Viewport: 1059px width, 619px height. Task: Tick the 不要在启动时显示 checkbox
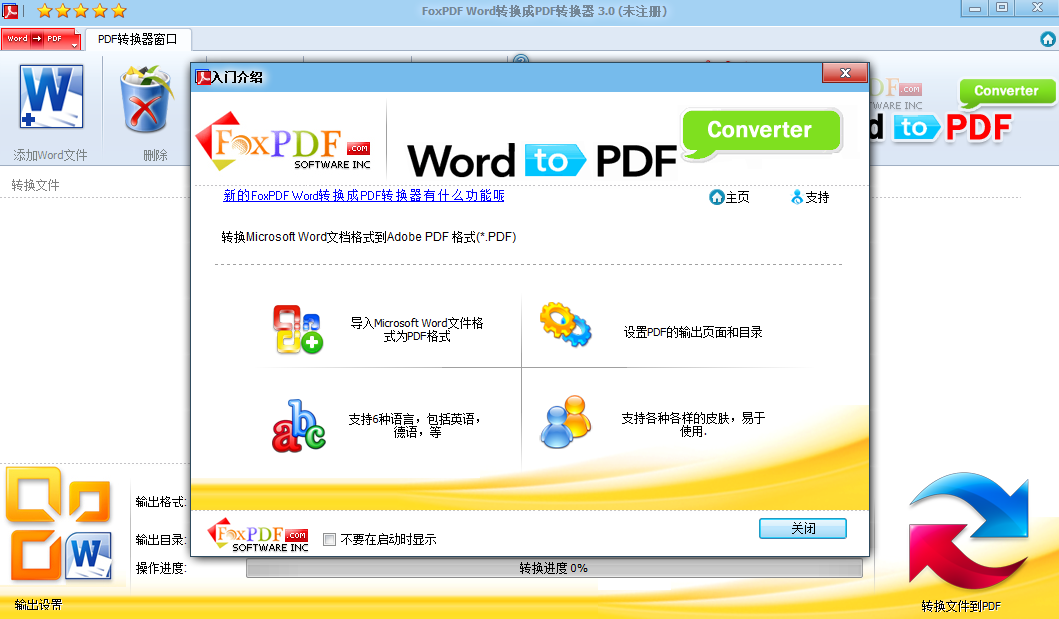pos(330,539)
